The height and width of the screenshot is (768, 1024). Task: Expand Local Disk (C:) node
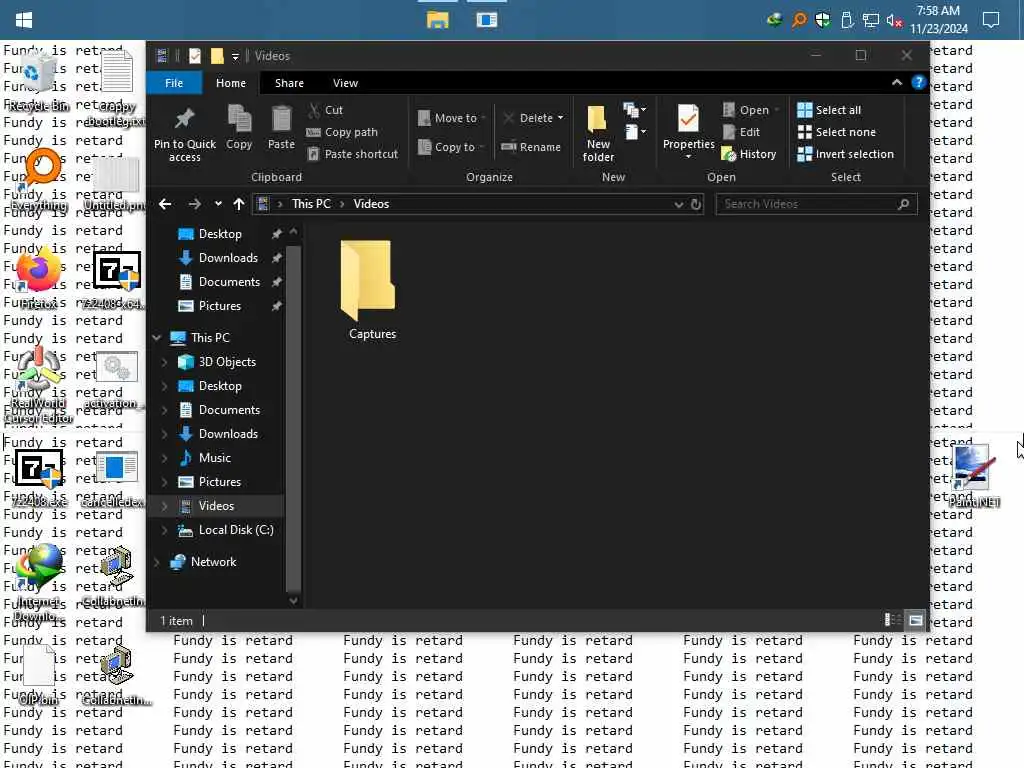pos(165,530)
